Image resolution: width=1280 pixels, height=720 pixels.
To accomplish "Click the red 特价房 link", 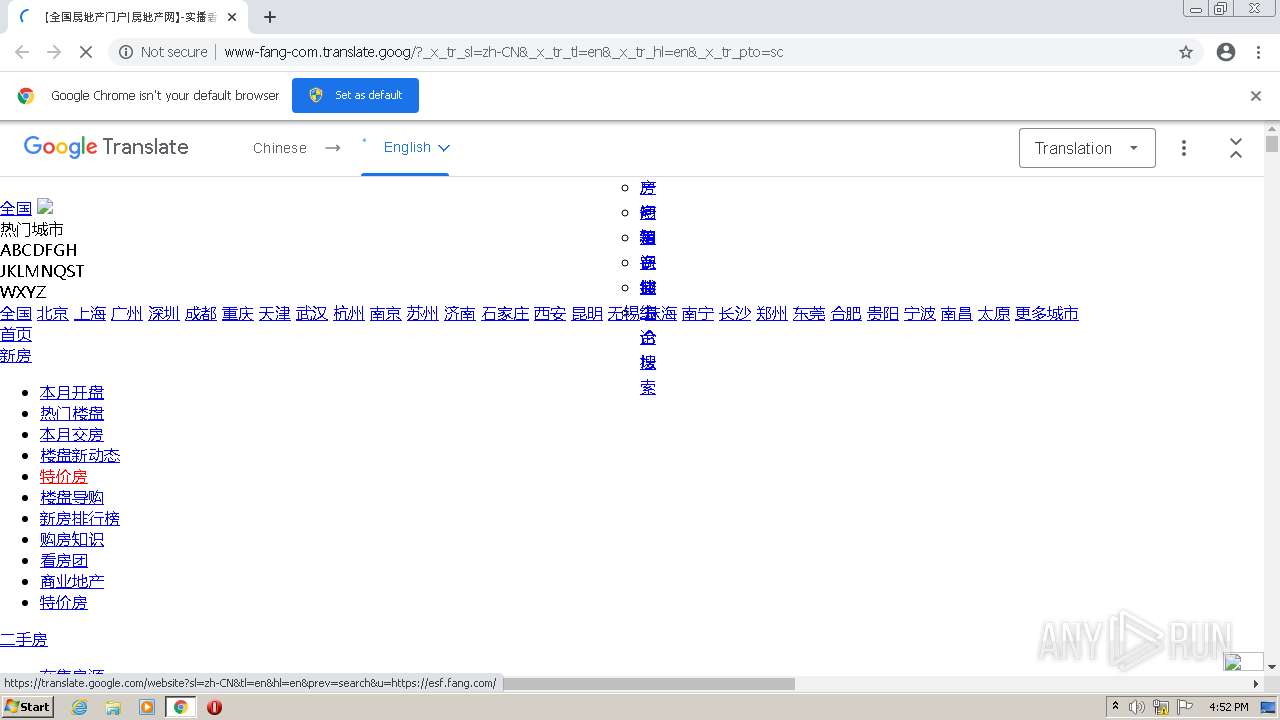I will 64,476.
